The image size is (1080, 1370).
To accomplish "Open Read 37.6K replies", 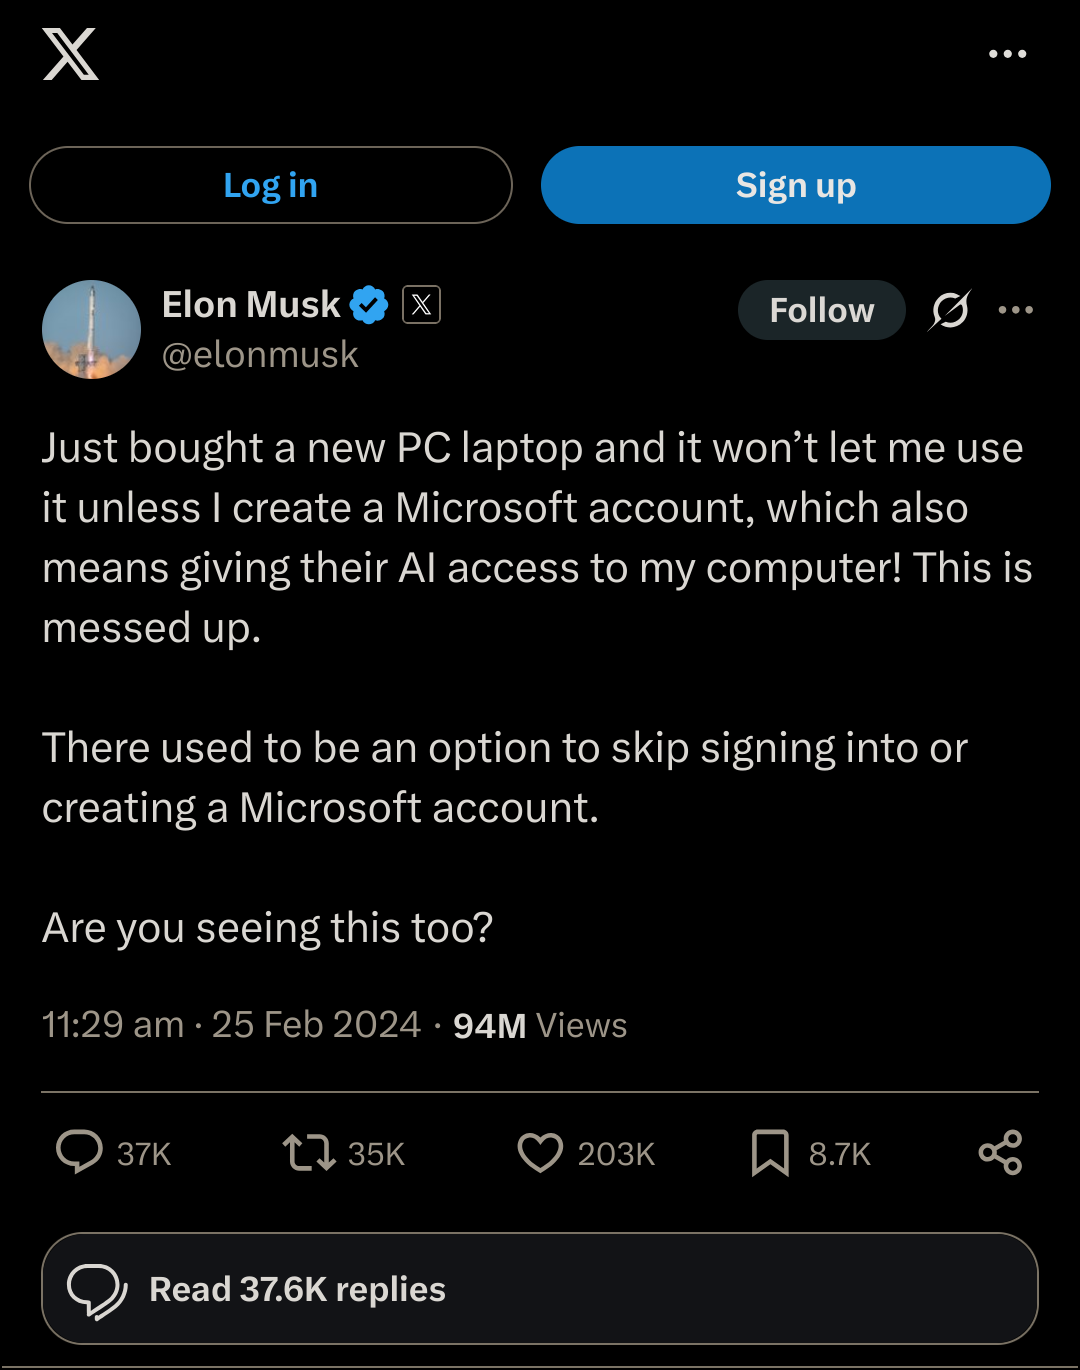I will point(540,1289).
